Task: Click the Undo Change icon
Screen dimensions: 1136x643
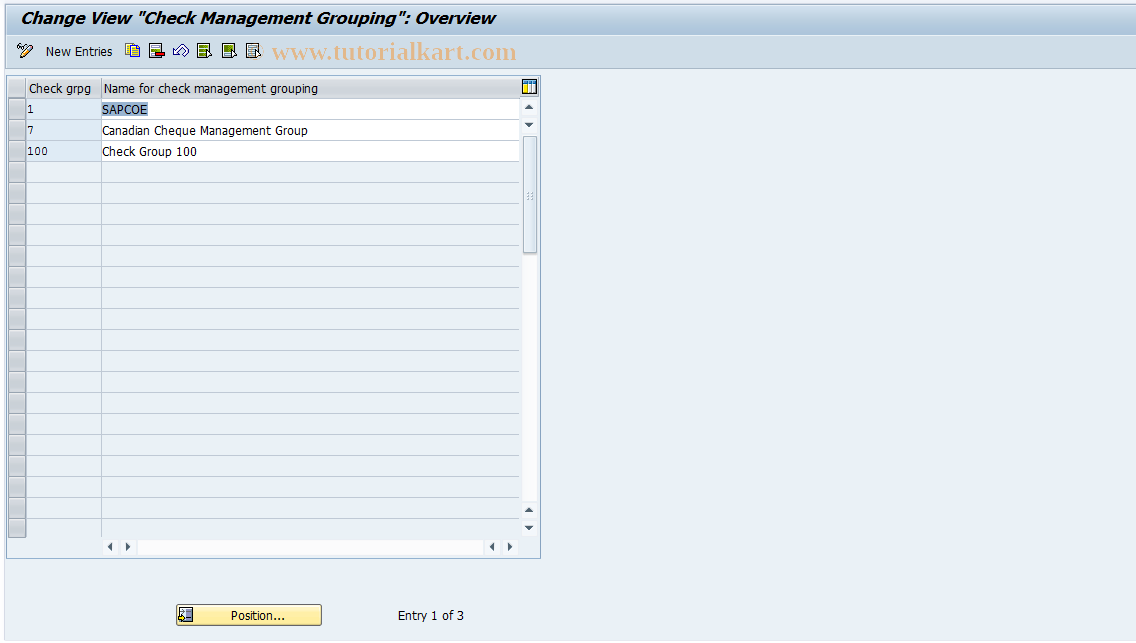Action: 180,51
